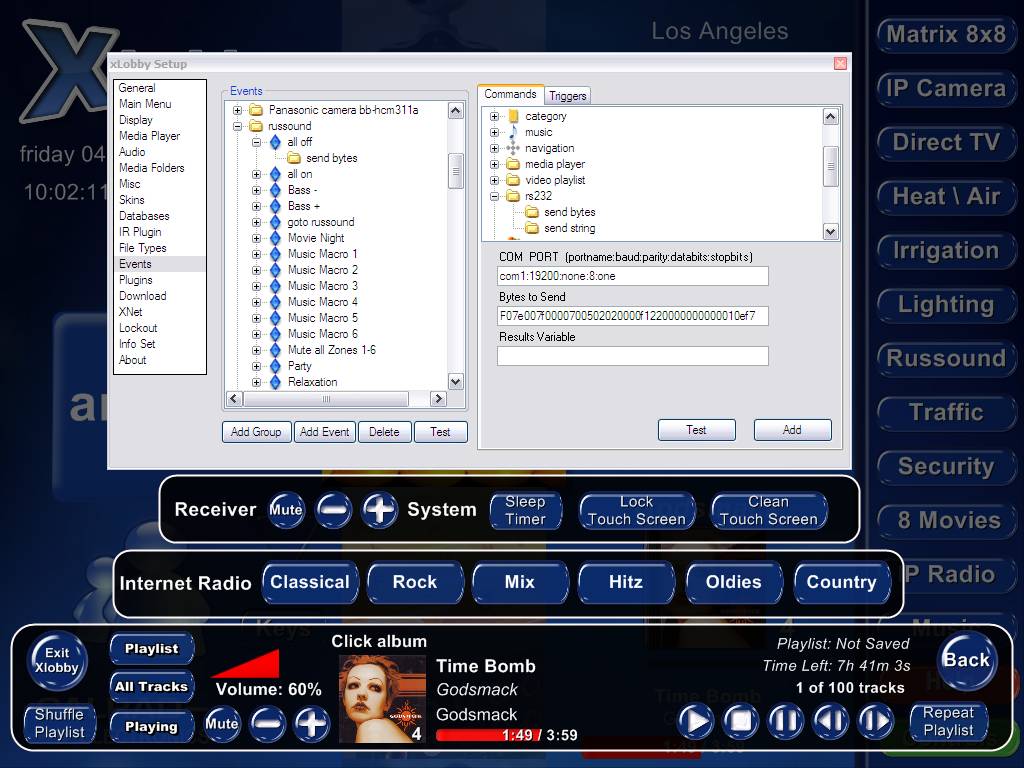Expand the navigation commands node

[x=494, y=148]
